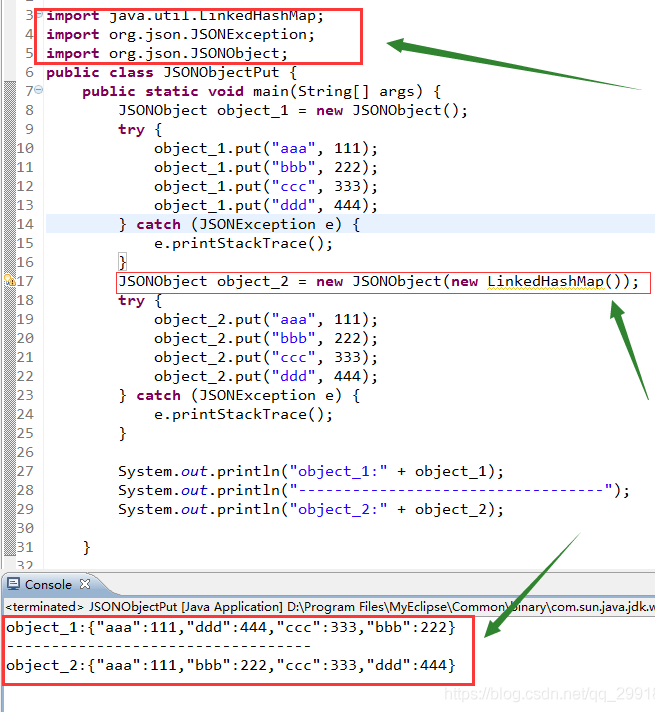Click the warning marker beside line 17
The height and width of the screenshot is (712, 655).
coord(10,281)
